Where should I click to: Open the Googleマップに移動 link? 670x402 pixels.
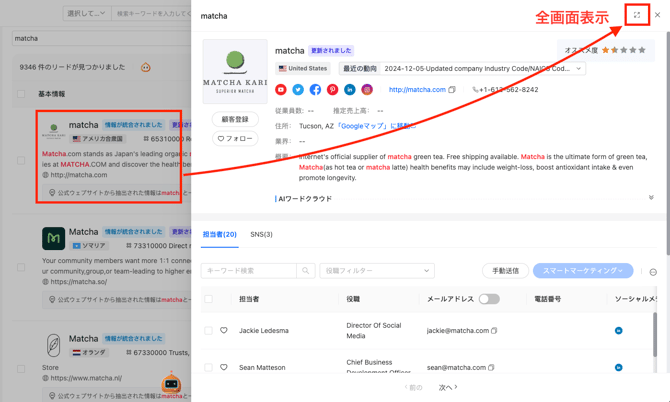[x=376, y=126]
